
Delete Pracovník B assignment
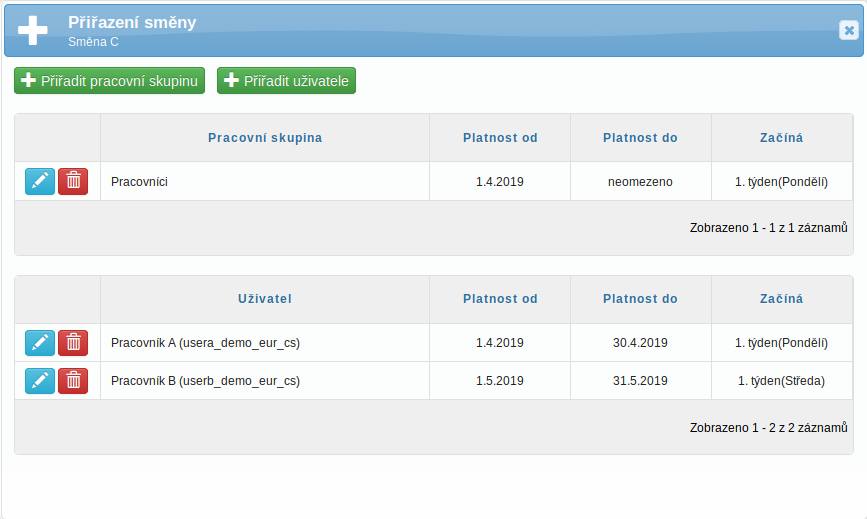(73, 381)
